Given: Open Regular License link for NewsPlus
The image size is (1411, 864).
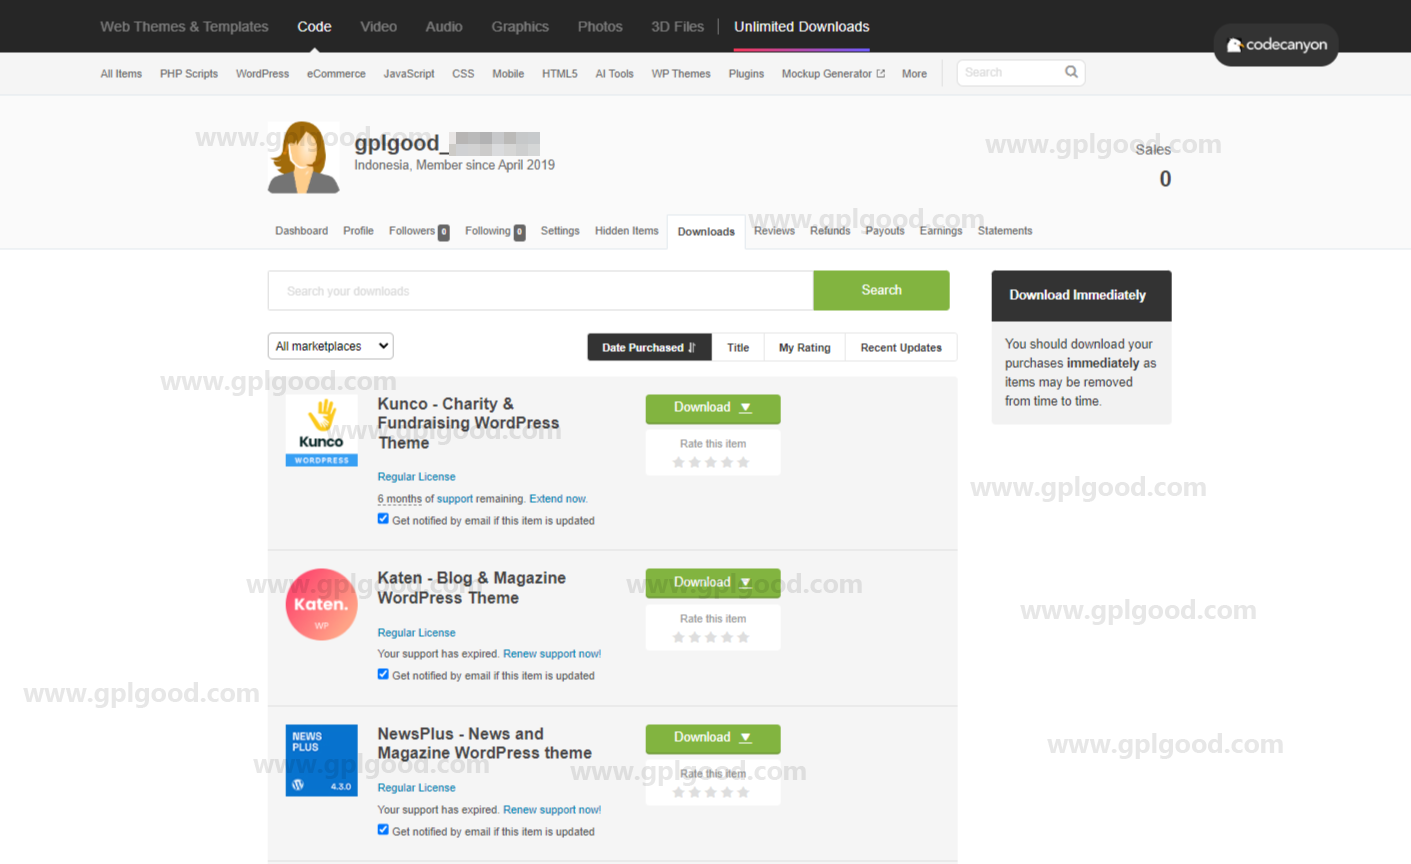Looking at the screenshot, I should (x=416, y=788).
